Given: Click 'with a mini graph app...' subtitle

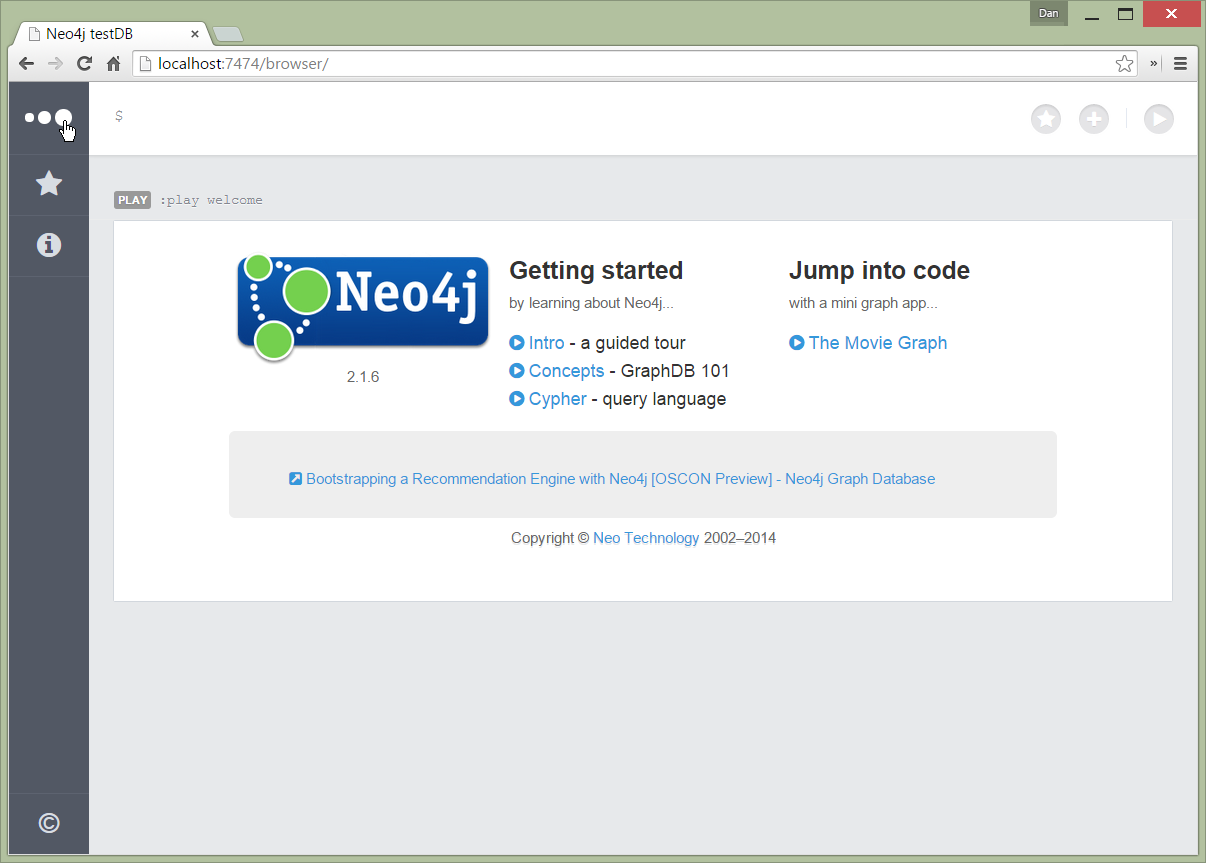Looking at the screenshot, I should [x=863, y=303].
